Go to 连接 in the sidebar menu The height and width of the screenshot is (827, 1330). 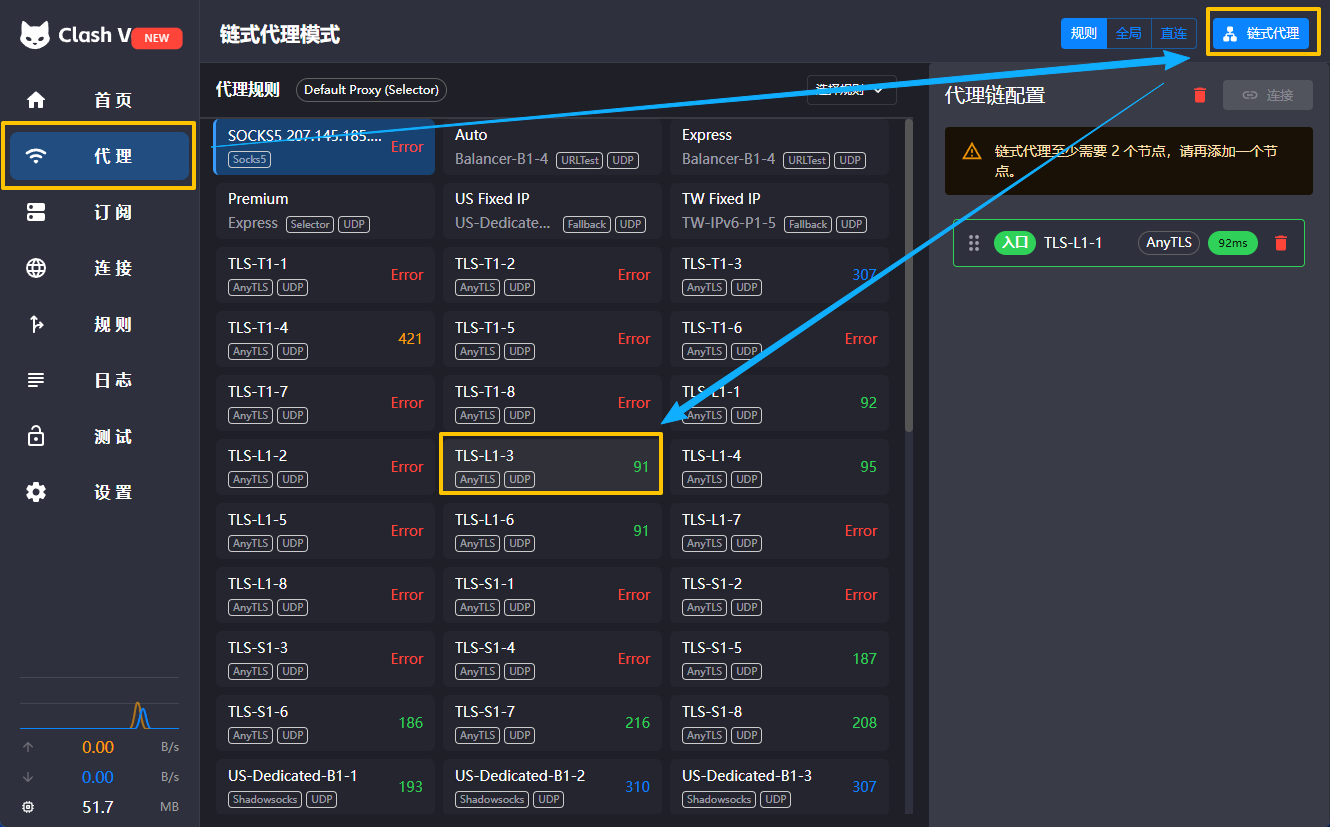click(x=113, y=268)
